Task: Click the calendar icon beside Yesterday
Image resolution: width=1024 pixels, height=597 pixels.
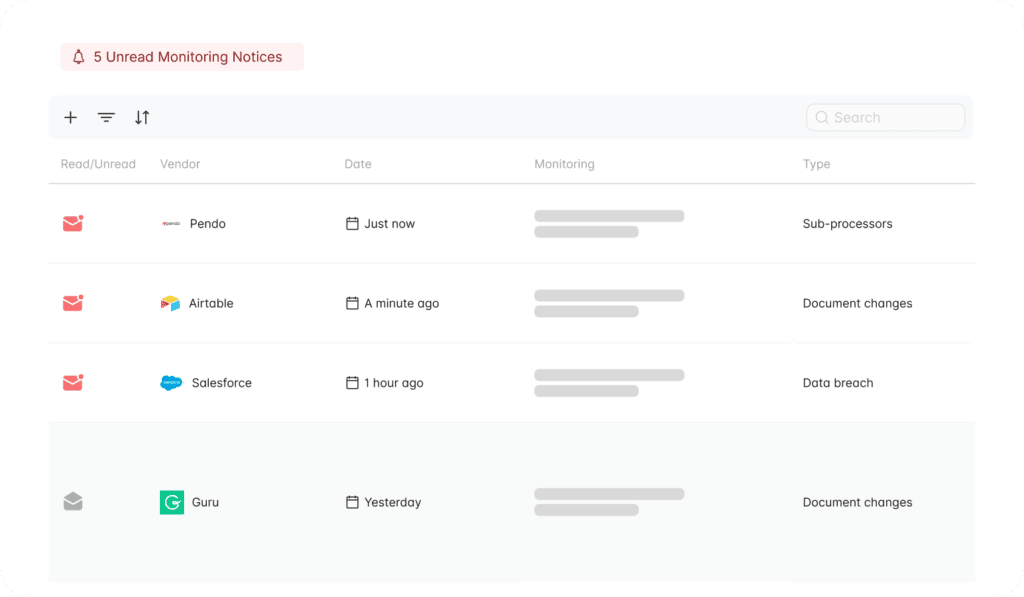Action: pyautogui.click(x=352, y=501)
